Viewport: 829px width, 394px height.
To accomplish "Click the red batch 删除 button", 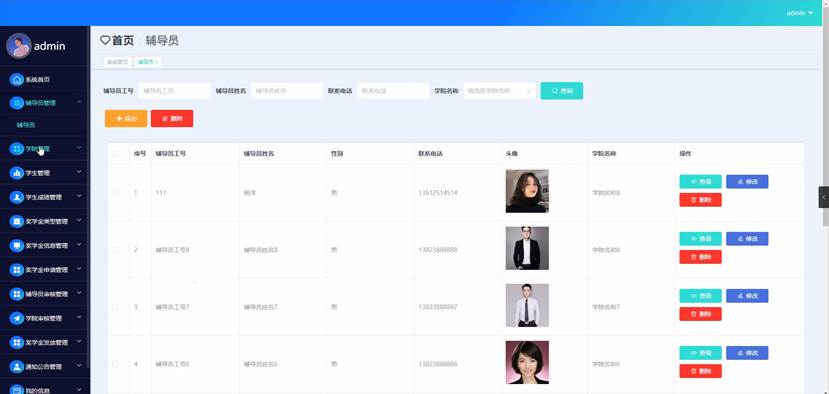I will tap(172, 118).
